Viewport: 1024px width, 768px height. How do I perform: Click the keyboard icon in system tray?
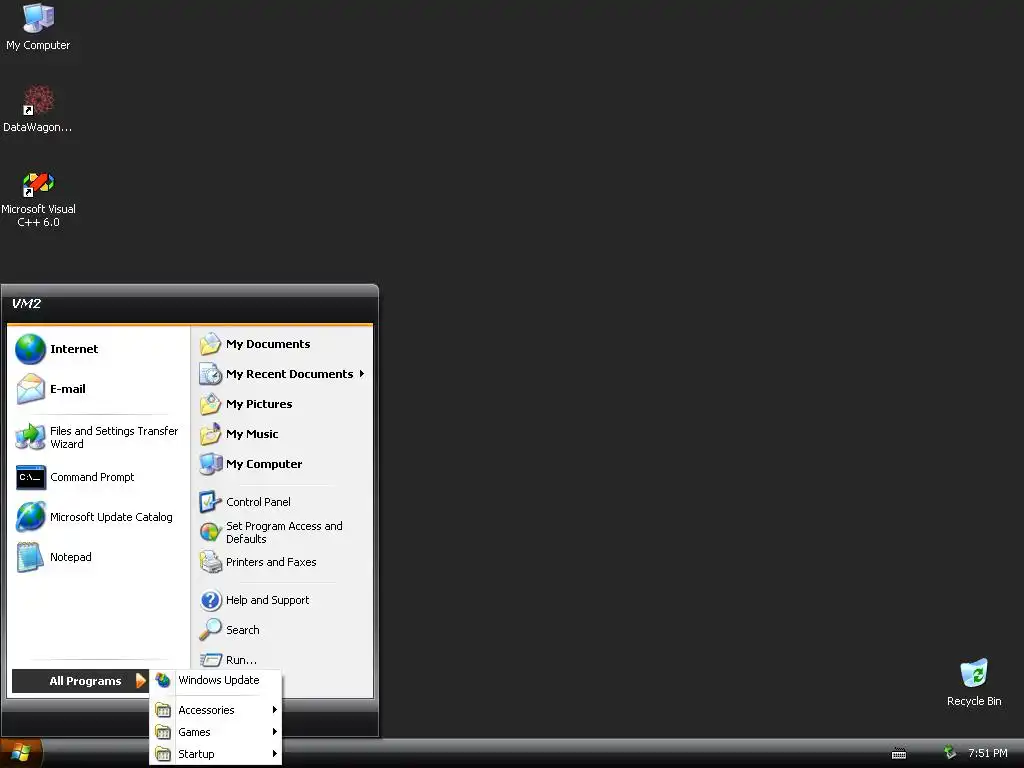899,754
